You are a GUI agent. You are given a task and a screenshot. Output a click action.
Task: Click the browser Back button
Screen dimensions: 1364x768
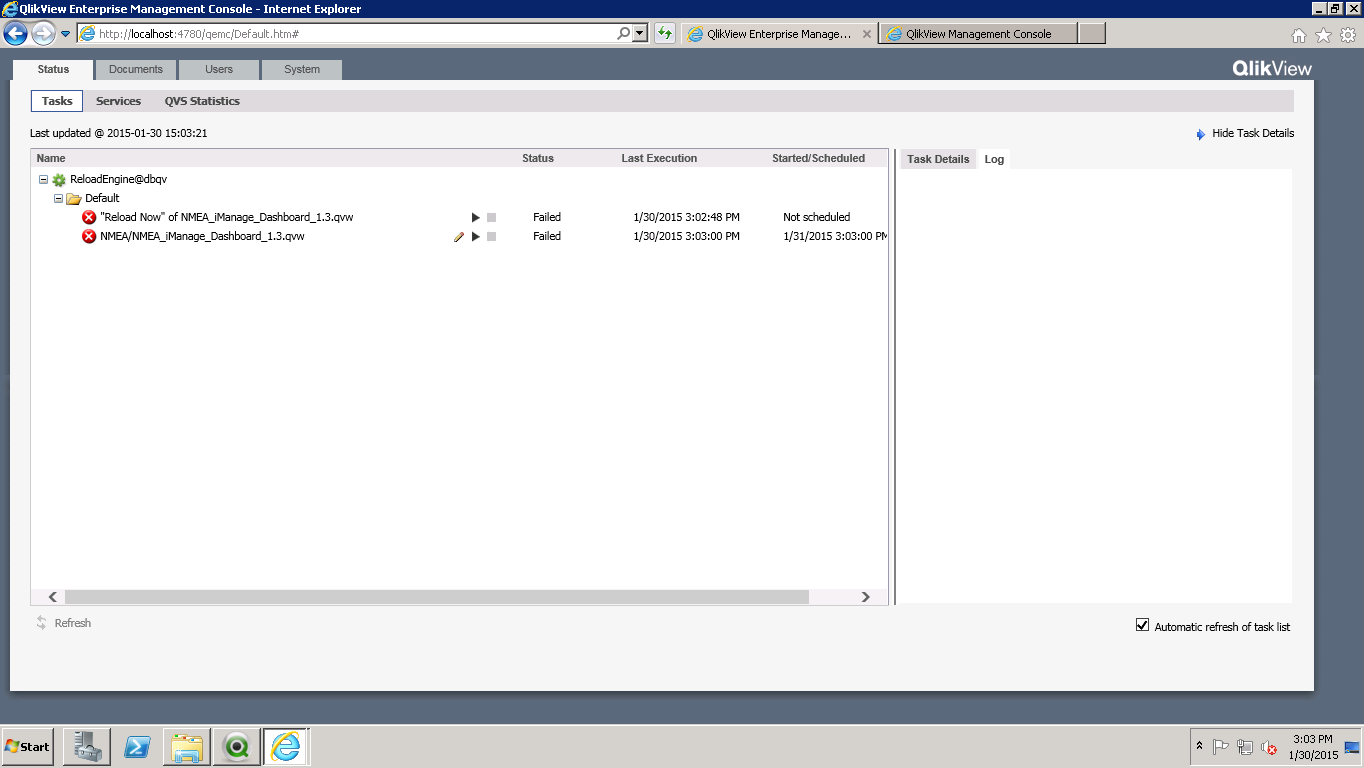click(x=15, y=34)
